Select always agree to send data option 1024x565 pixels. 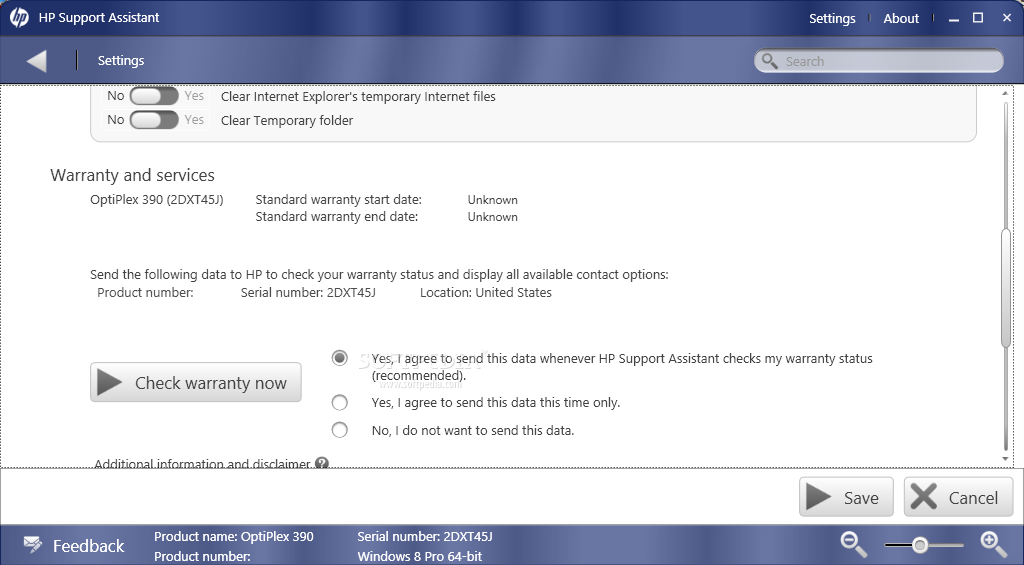tap(340, 358)
